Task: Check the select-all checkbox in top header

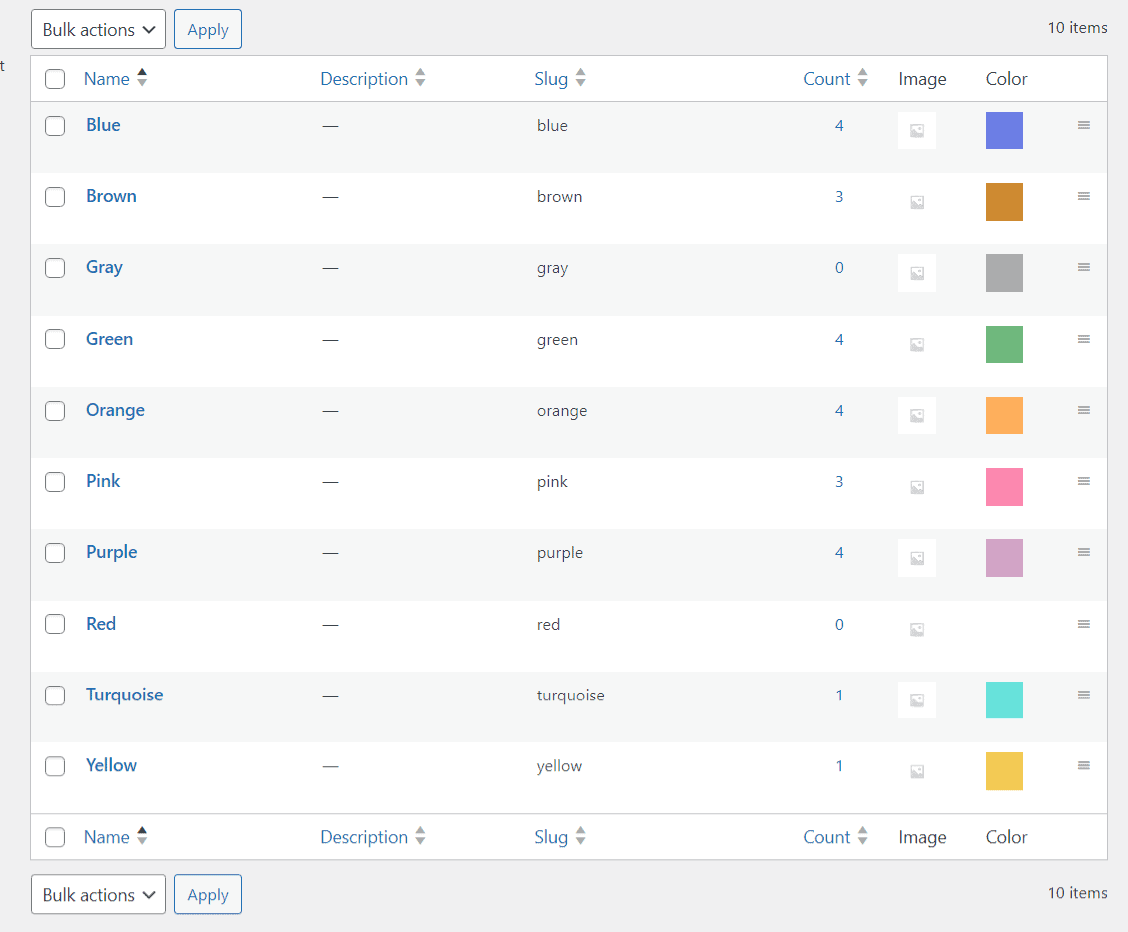Action: (x=55, y=79)
